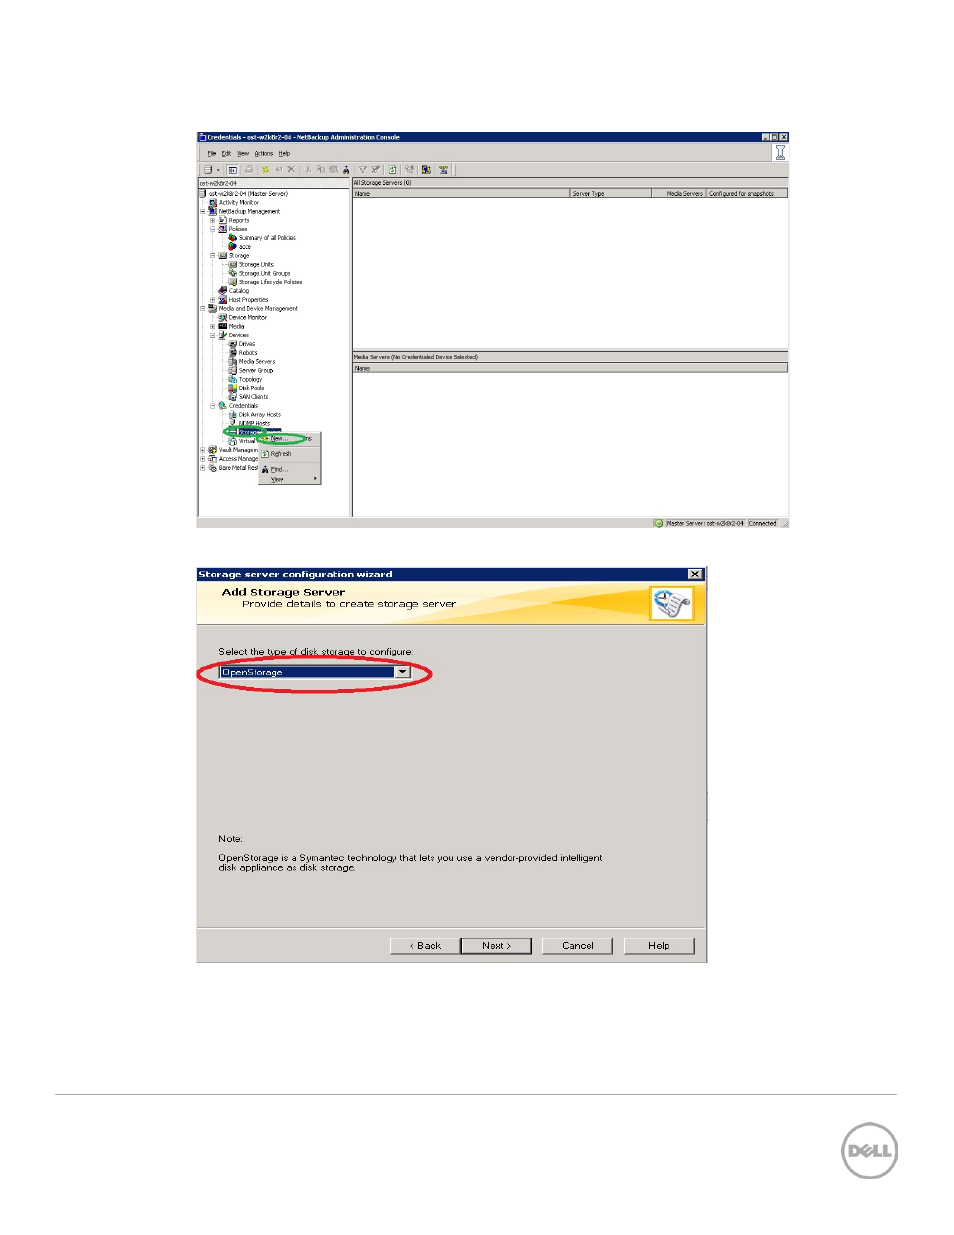Click the yellow star New toolbar icon

[x=266, y=170]
